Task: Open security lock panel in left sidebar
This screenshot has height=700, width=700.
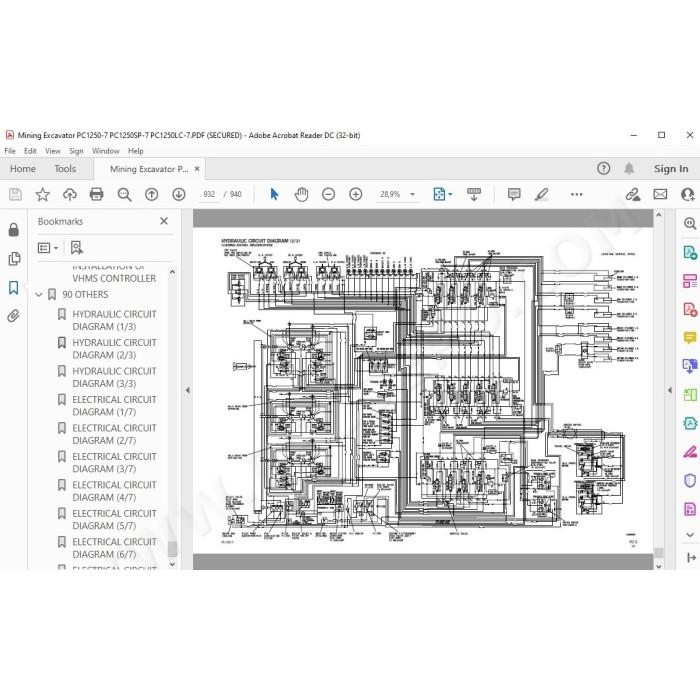Action: pos(14,229)
